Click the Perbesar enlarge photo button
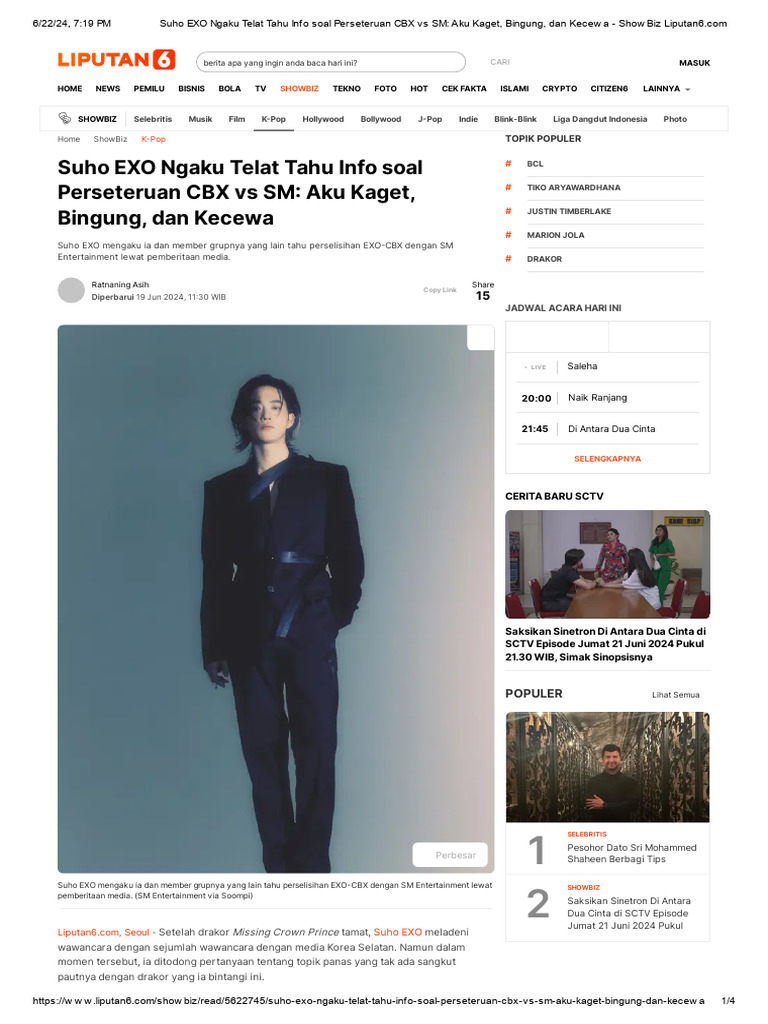This screenshot has height=1024, width=768. click(x=450, y=855)
